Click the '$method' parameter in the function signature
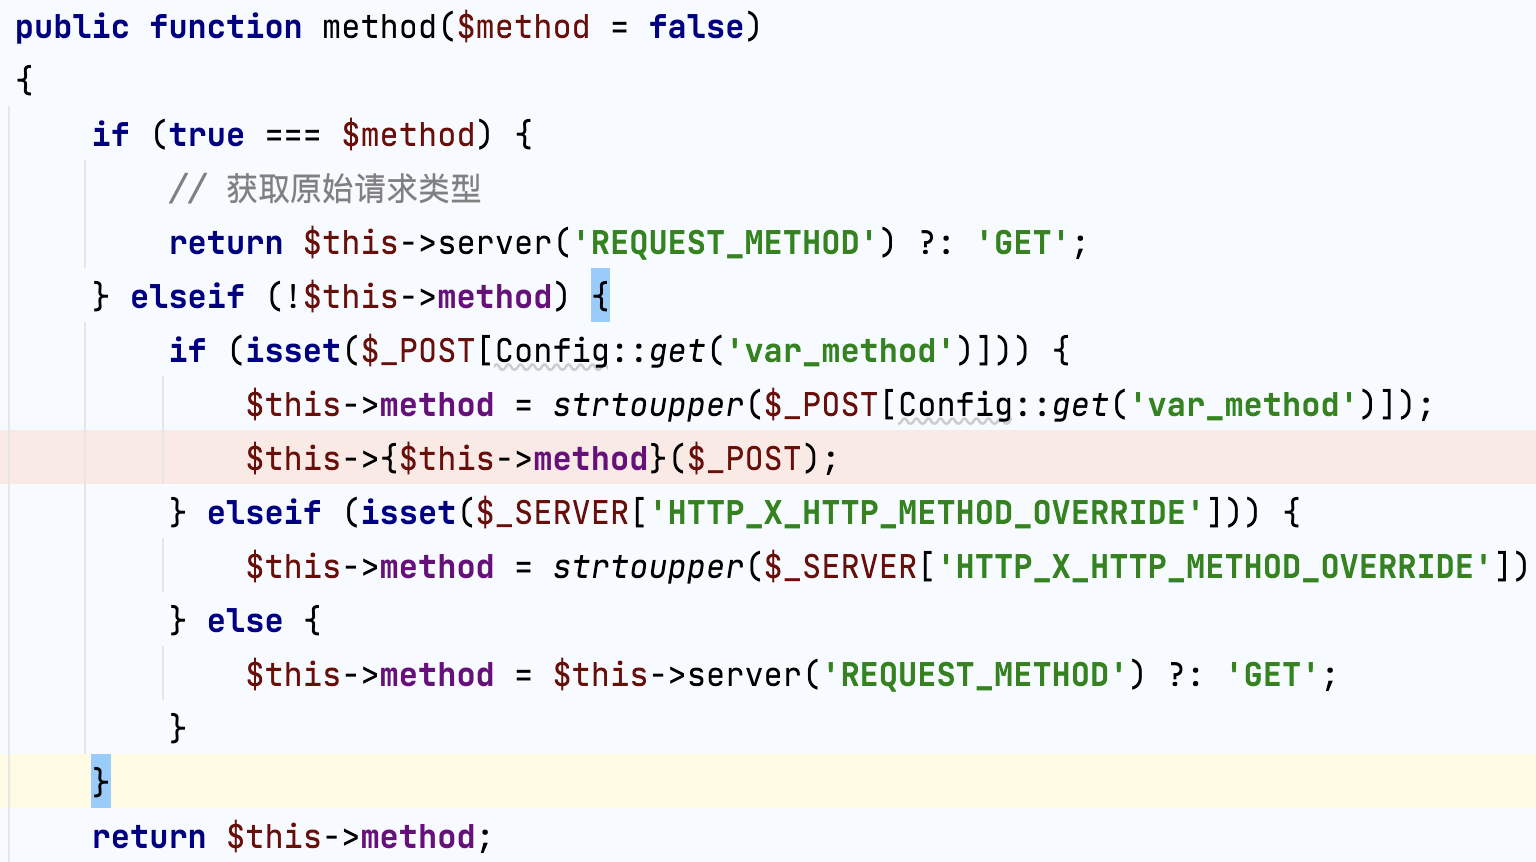Screen dimensions: 1536x862 (x=523, y=27)
